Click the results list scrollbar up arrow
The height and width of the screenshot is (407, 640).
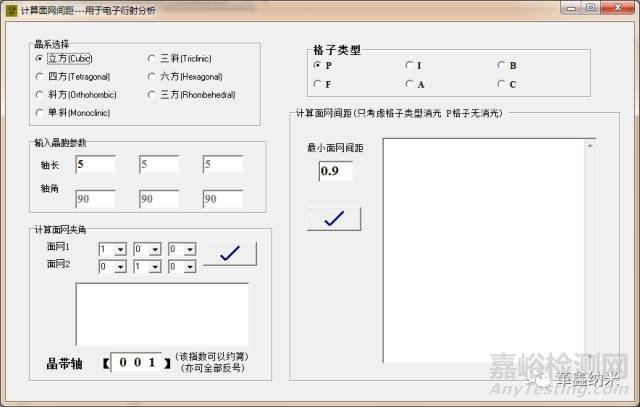coord(590,145)
